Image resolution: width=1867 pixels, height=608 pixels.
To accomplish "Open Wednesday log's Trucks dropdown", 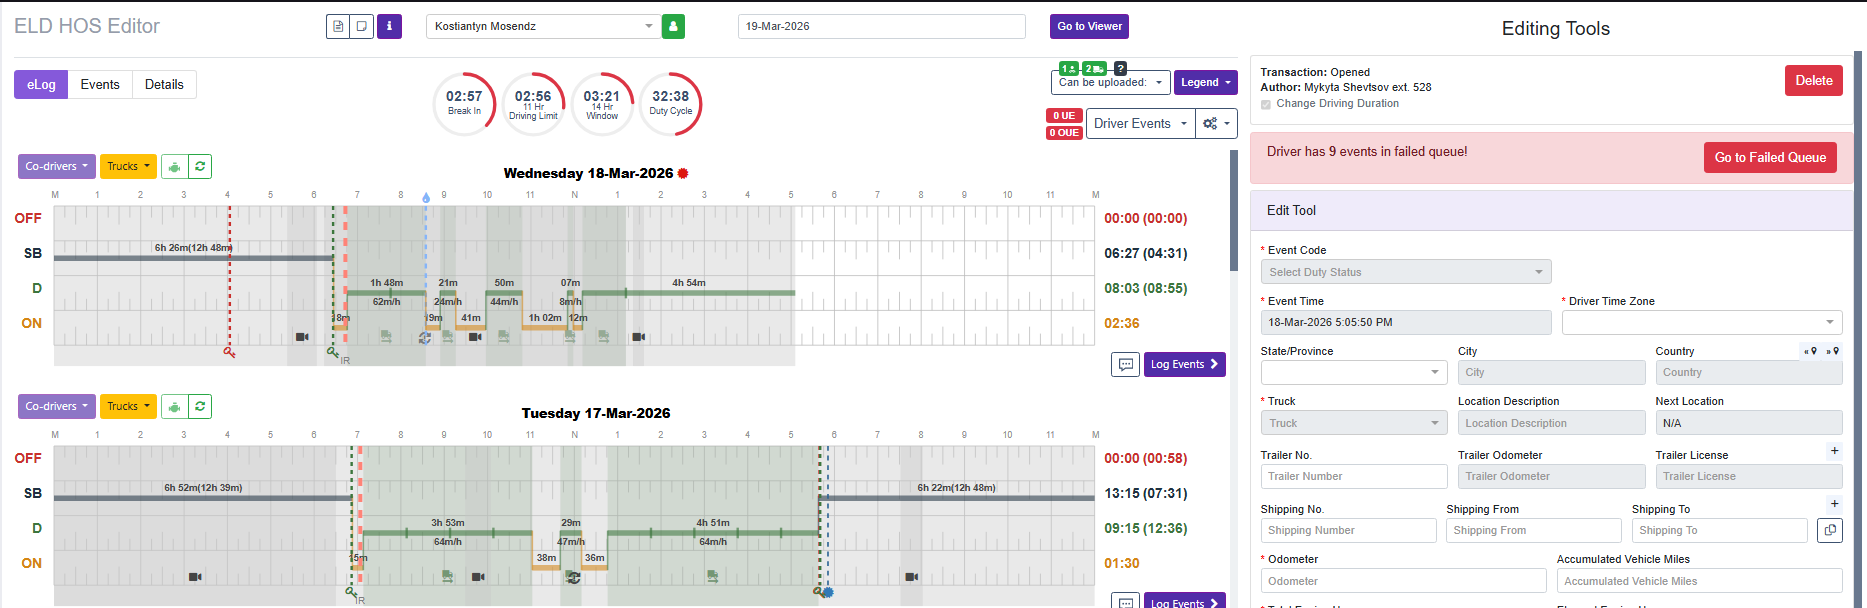I will click(x=128, y=166).
